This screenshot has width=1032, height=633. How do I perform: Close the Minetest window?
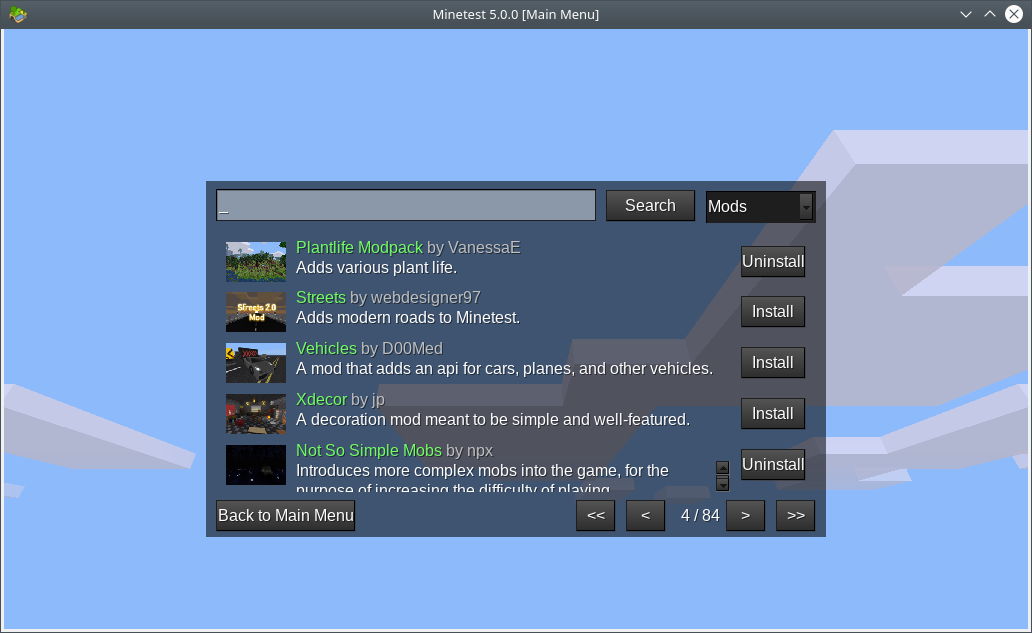1014,14
